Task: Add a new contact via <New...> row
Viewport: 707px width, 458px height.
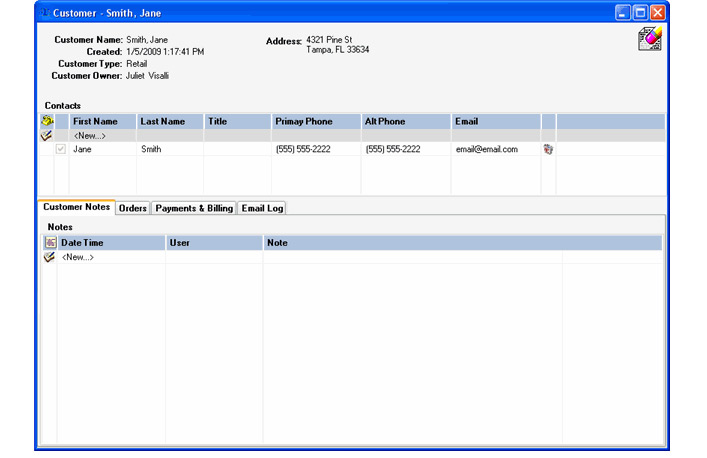Action: click(x=89, y=136)
